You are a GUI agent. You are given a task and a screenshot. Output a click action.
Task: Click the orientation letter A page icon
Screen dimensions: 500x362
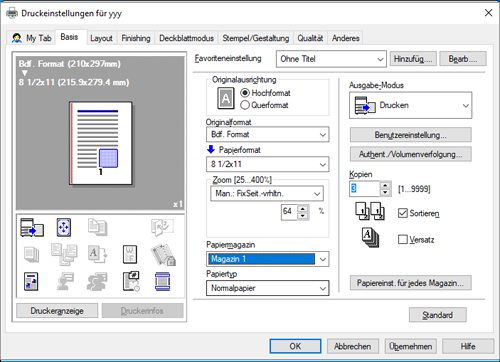point(226,98)
